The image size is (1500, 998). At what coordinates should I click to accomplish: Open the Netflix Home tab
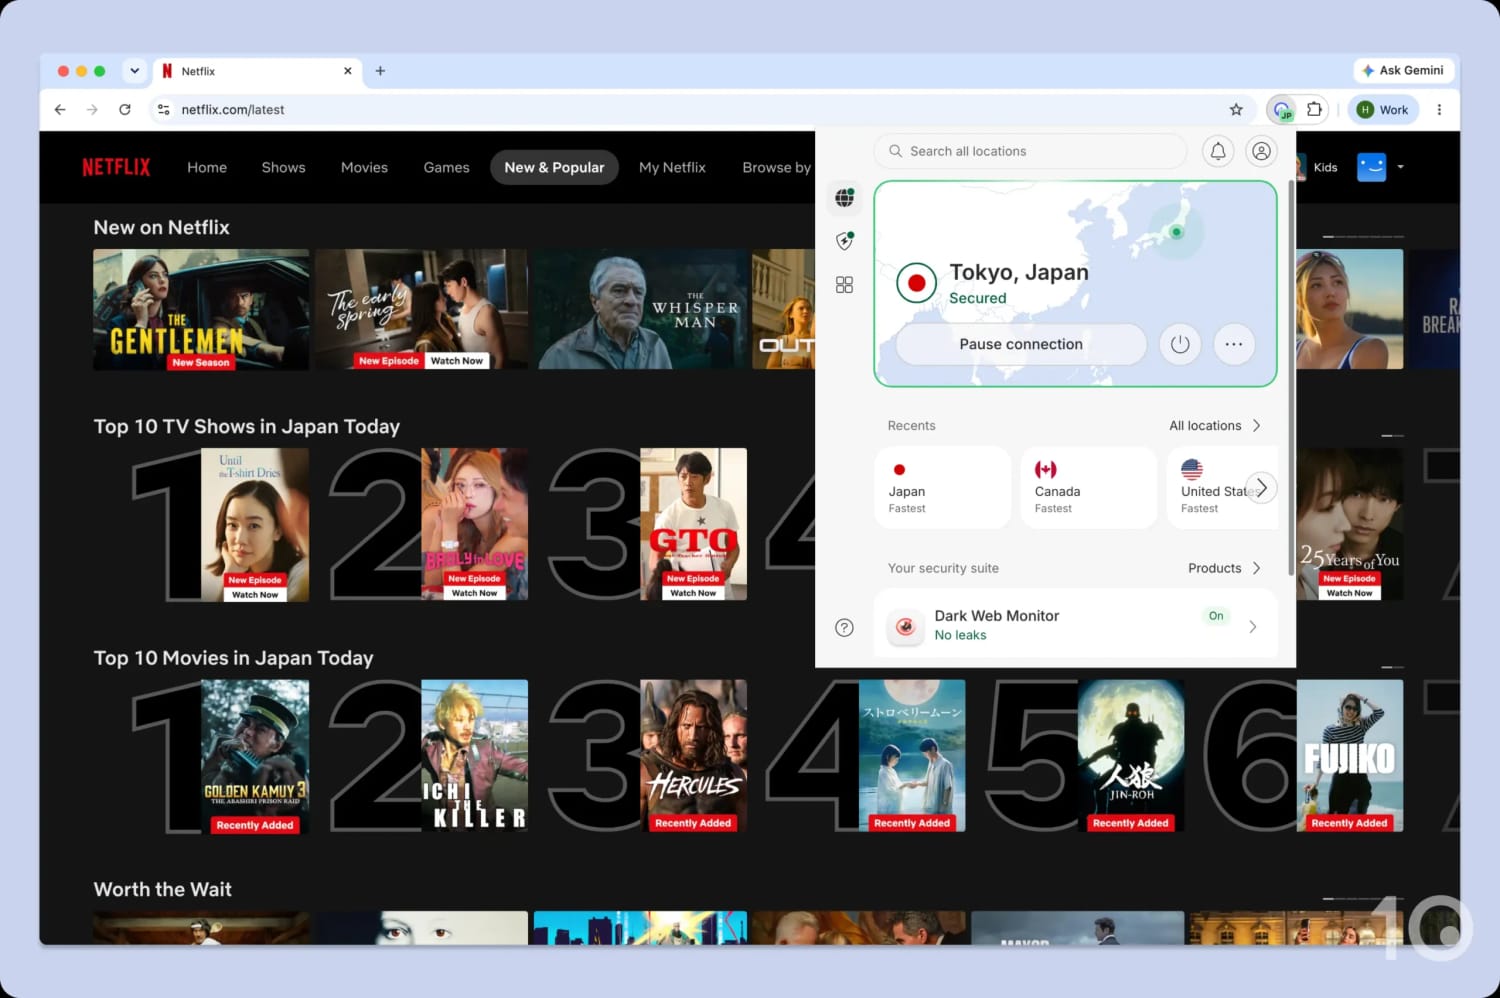pyautogui.click(x=207, y=167)
